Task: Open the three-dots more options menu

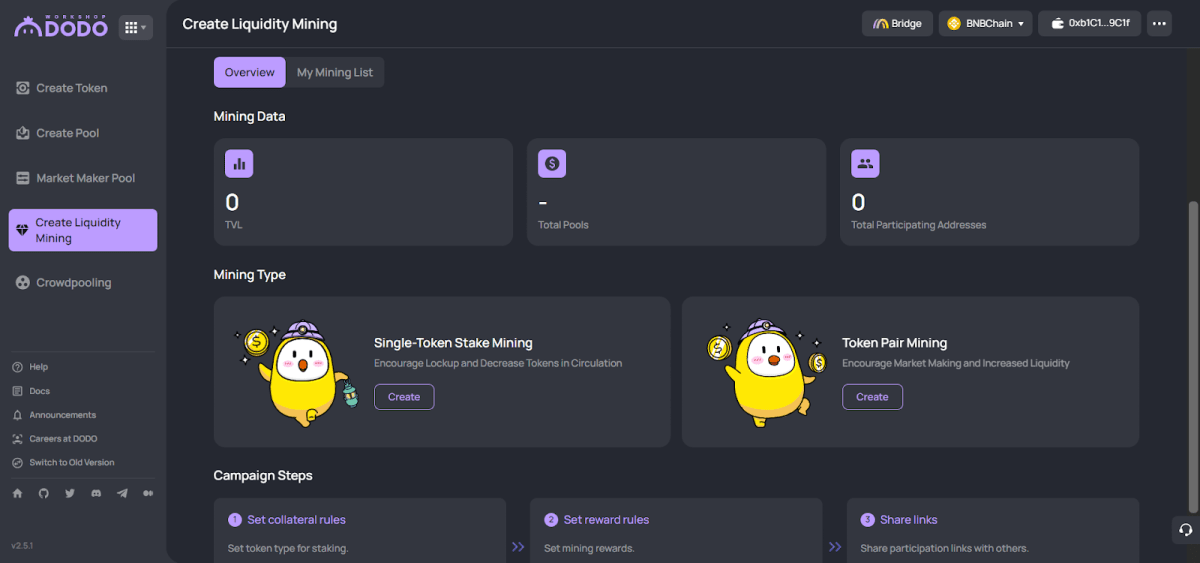Action: tap(1159, 23)
